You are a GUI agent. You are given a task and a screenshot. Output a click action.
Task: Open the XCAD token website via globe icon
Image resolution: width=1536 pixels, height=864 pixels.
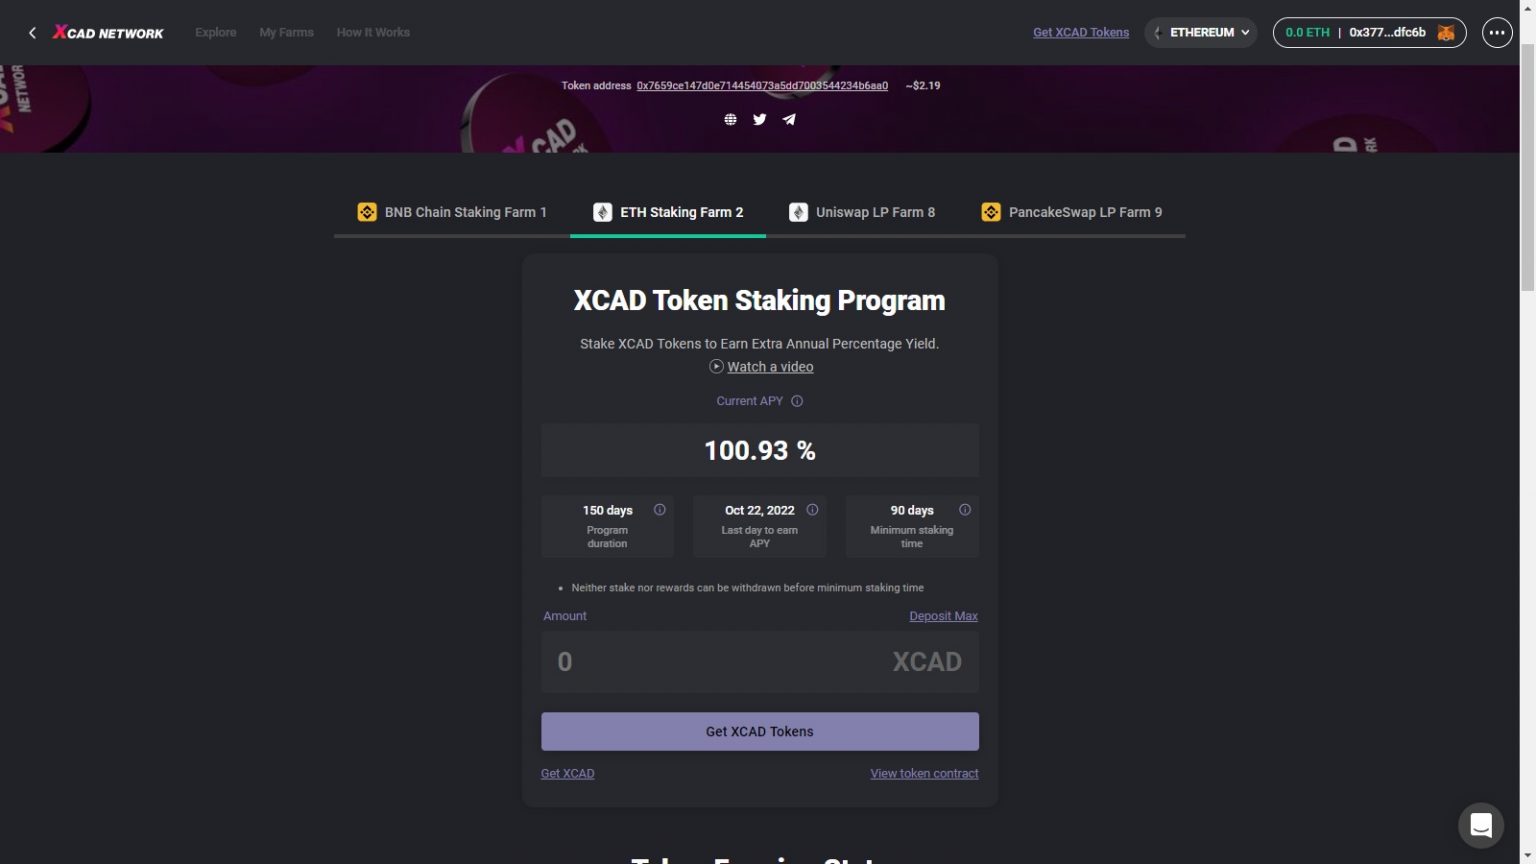tap(731, 119)
